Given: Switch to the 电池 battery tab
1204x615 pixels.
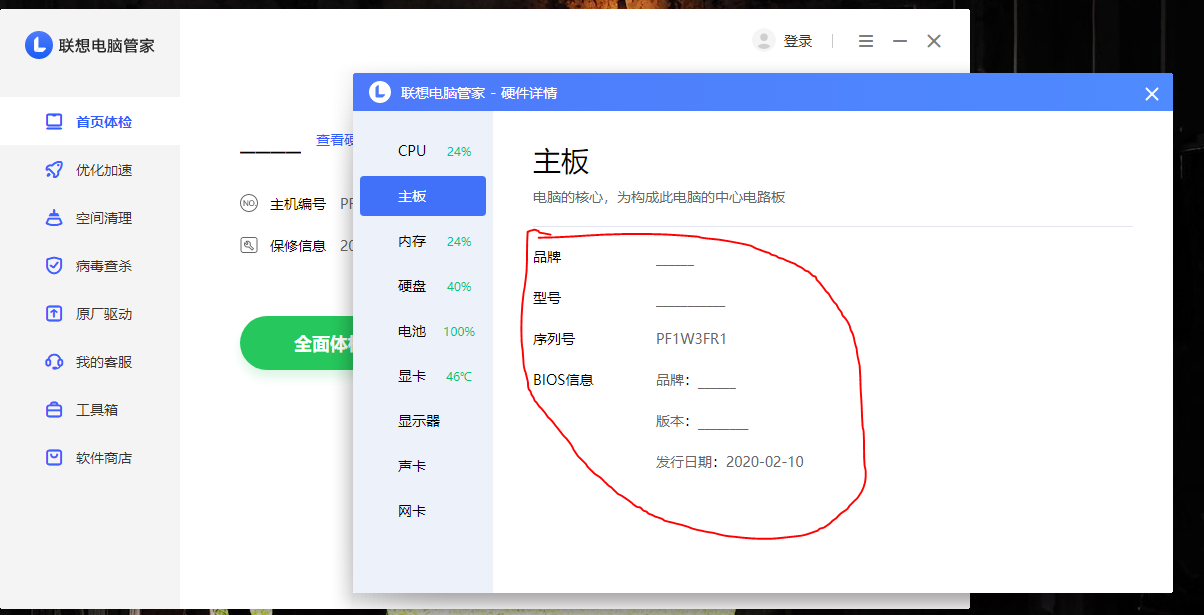Looking at the screenshot, I should (x=423, y=331).
